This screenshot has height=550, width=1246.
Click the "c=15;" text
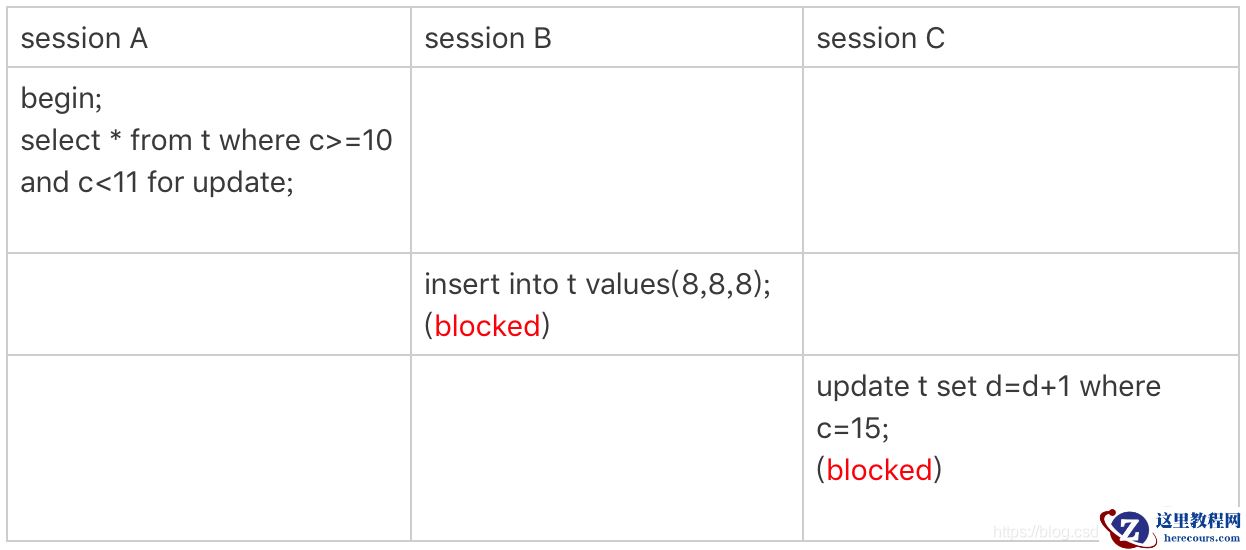click(852, 428)
